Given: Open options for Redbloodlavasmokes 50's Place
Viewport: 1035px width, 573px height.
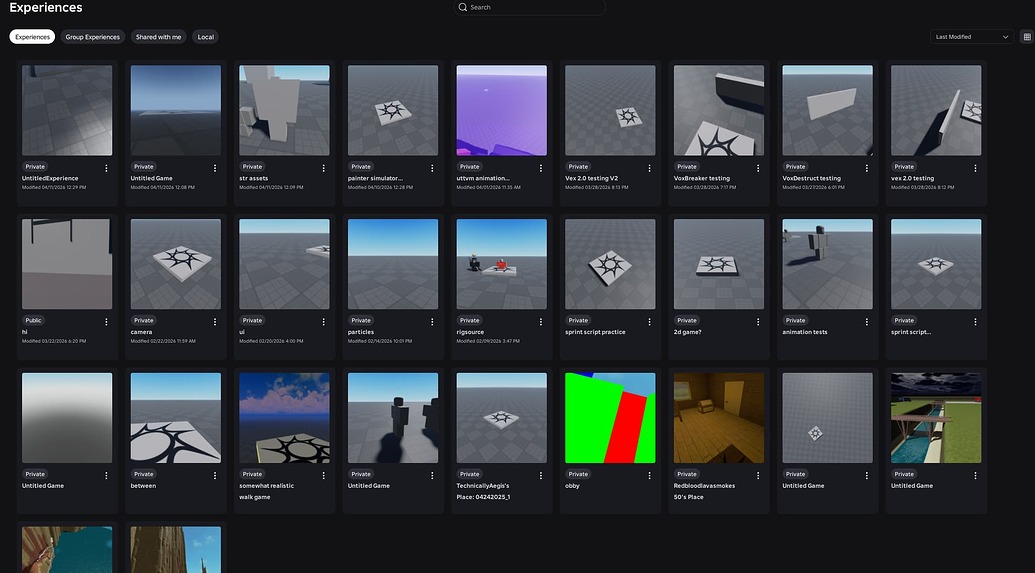Looking at the screenshot, I should (758, 475).
